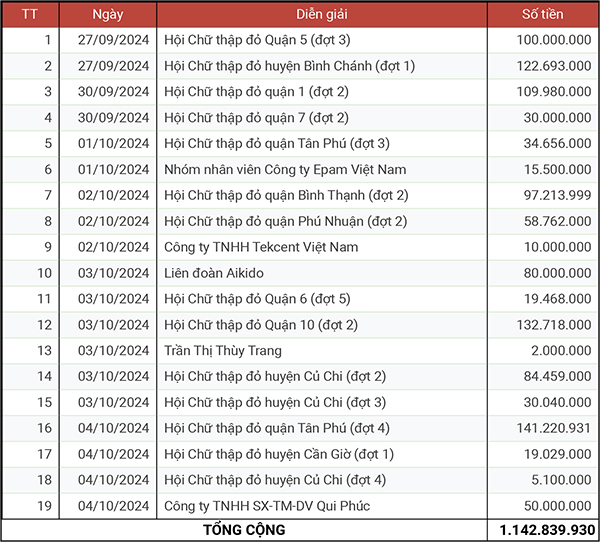Click 'Hội Chữ thập đỏ quận Tân Phú (đợt 4)'
The width and height of the screenshot is (600, 542).
pos(277,428)
